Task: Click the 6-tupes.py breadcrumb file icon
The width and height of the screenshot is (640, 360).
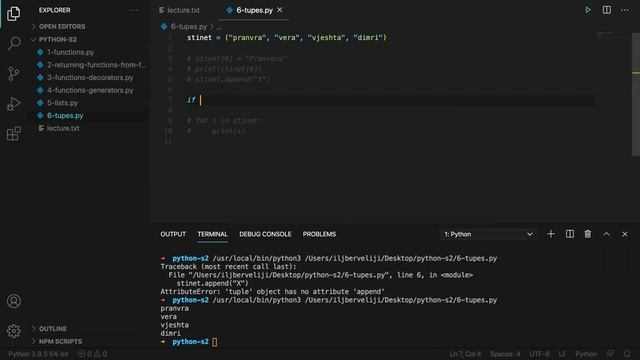Action: click(164, 27)
